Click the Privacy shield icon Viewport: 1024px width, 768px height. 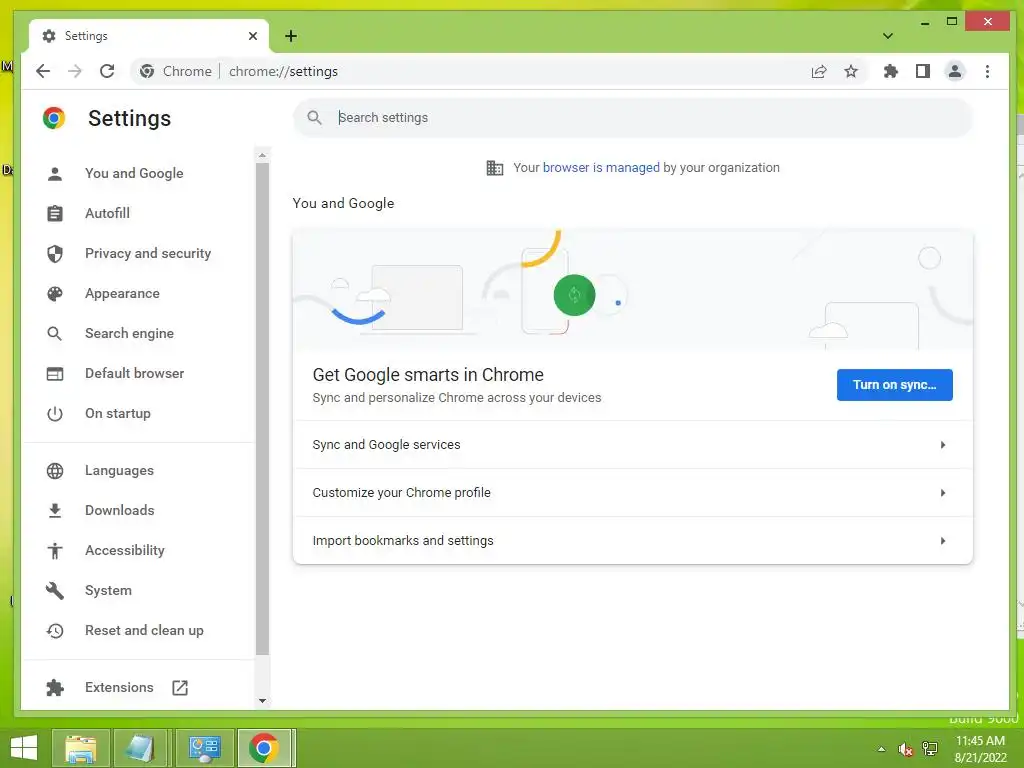pos(55,253)
